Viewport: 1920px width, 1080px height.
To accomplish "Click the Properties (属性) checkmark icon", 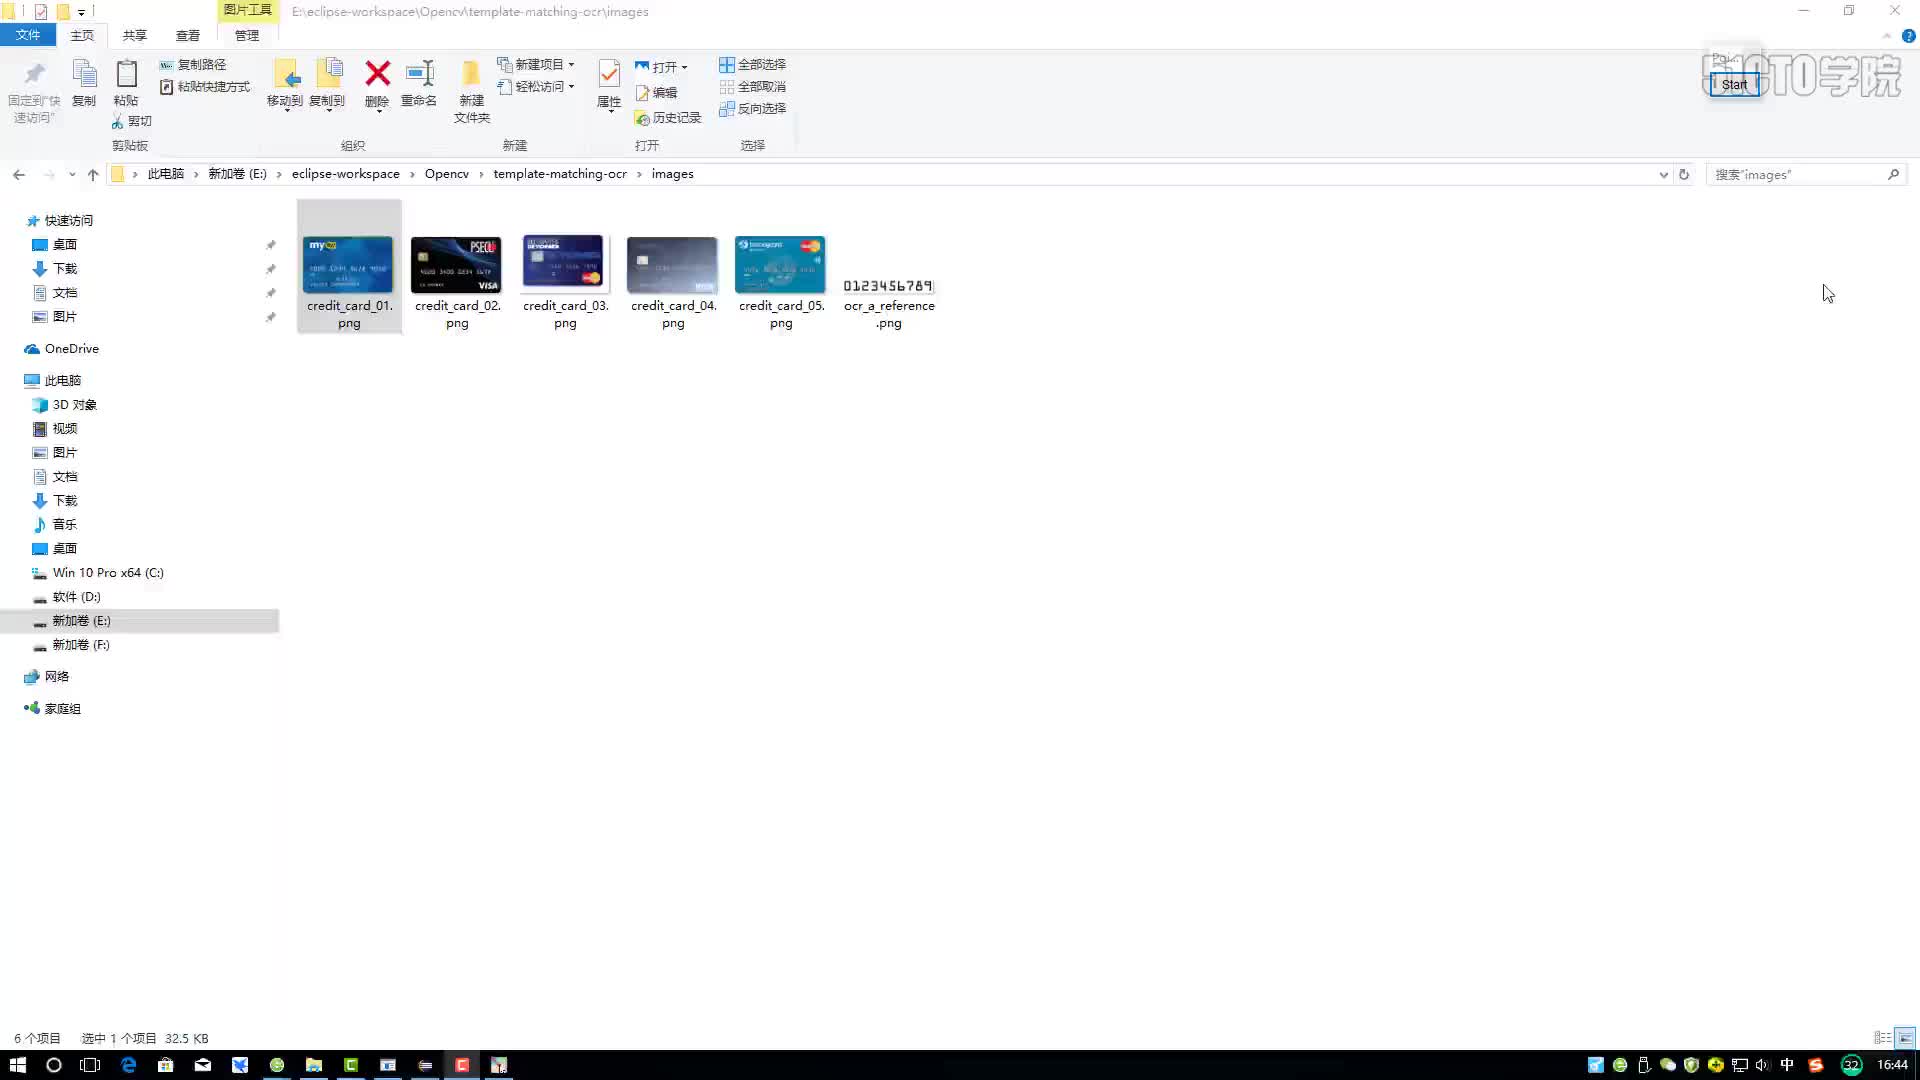I will click(609, 73).
